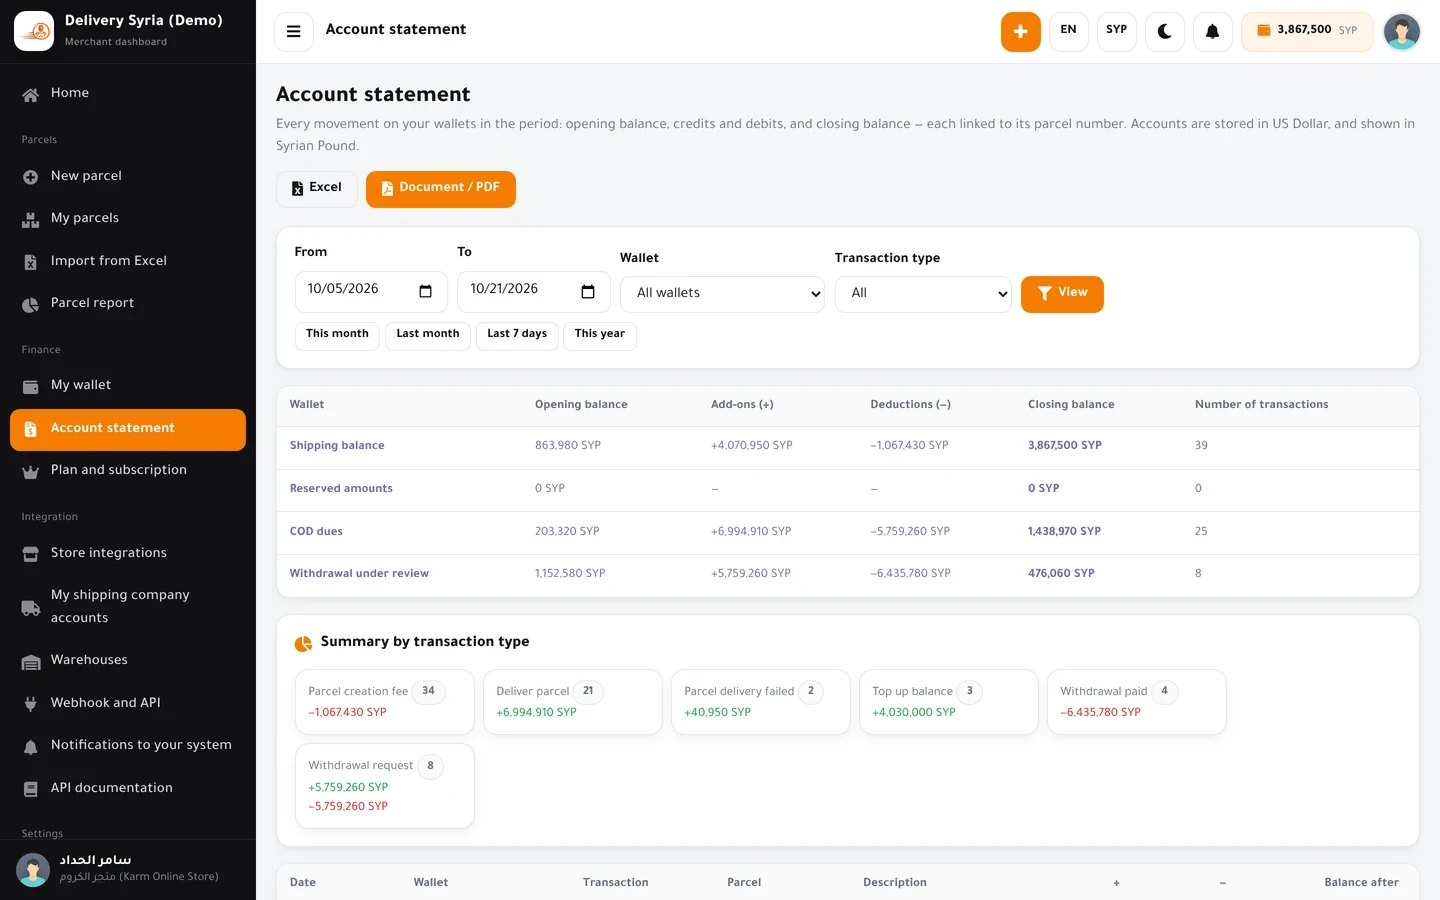
Task: Open Import from Excel page
Action: (128, 261)
